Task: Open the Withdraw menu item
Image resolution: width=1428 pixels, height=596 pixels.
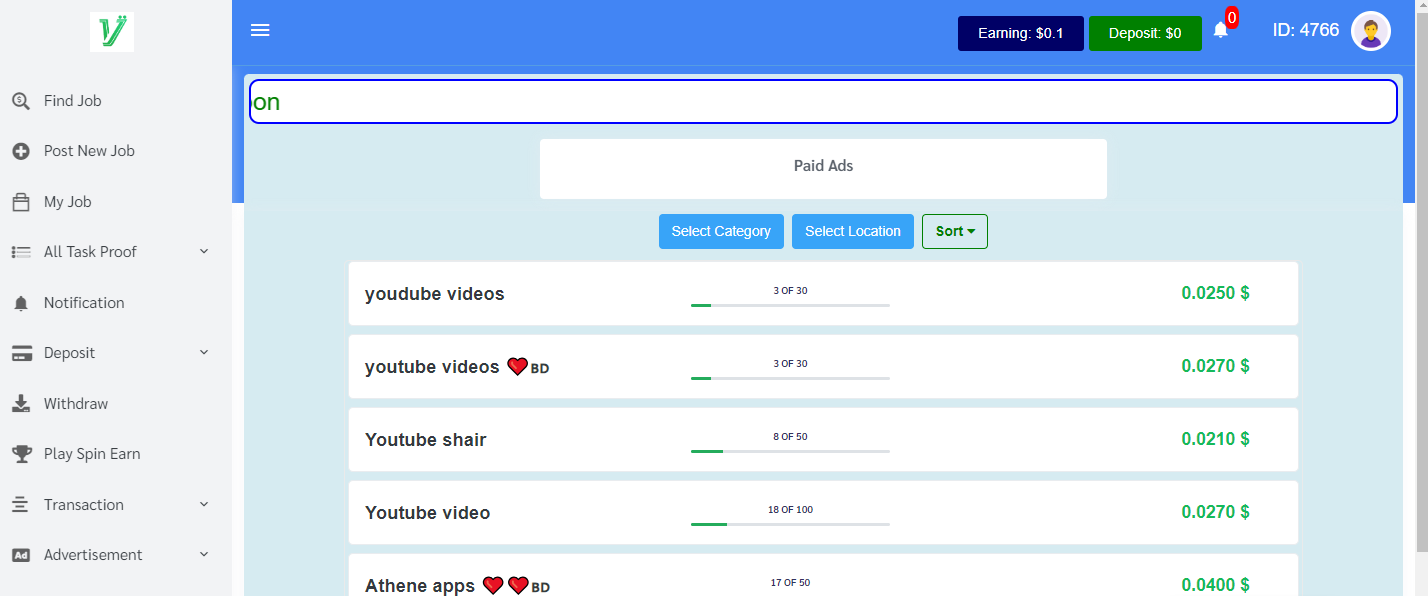Action: [76, 404]
